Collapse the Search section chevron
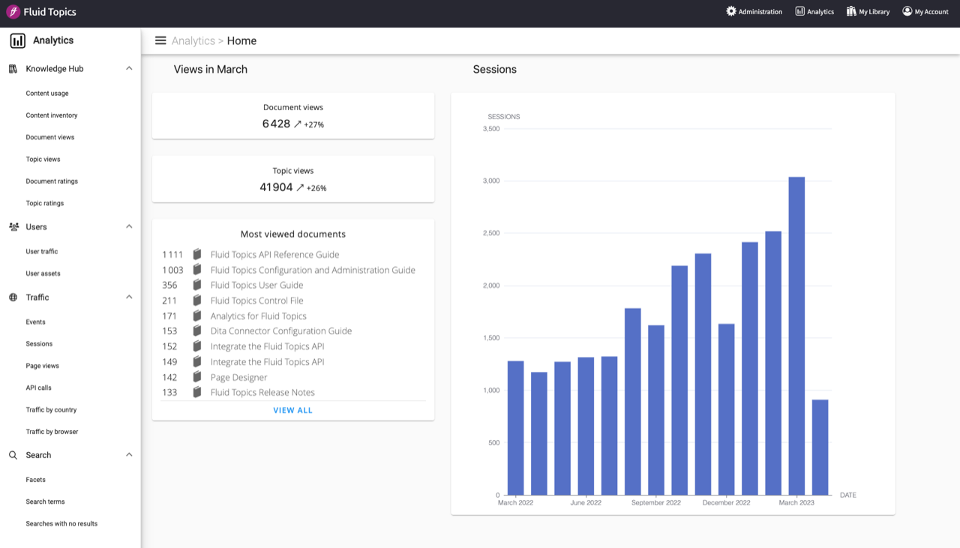The width and height of the screenshot is (960, 548). (x=129, y=455)
